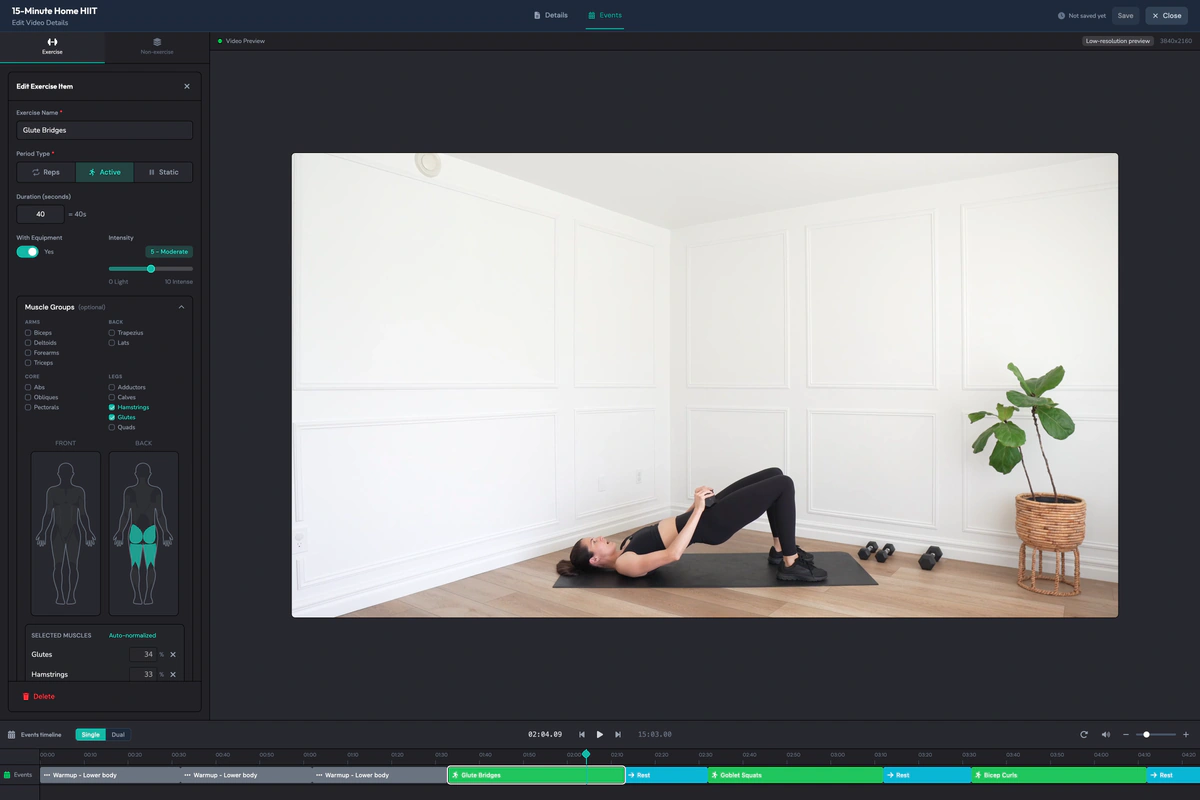Viewport: 1200px width, 800px height.
Task: Remove Glutes from selected muscles
Action: [173, 654]
